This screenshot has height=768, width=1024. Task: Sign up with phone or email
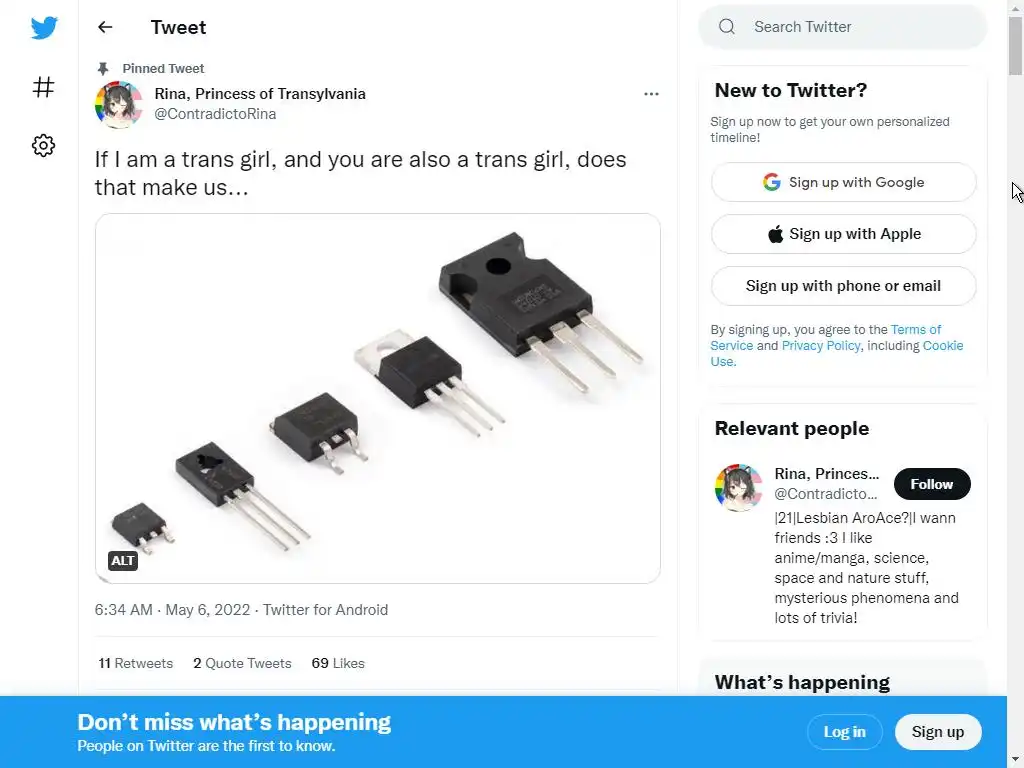pyautogui.click(x=843, y=286)
